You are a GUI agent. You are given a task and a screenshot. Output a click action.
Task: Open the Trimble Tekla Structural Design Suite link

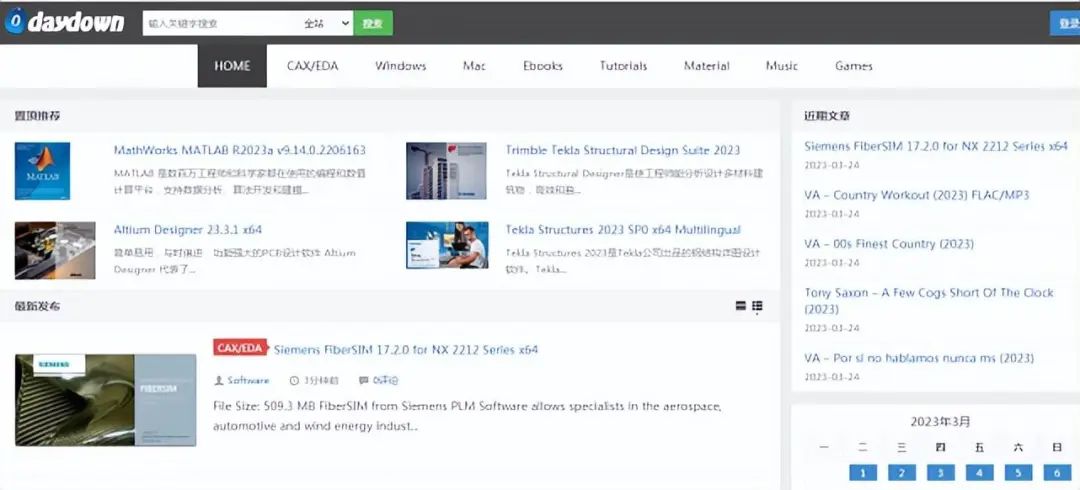(x=623, y=150)
